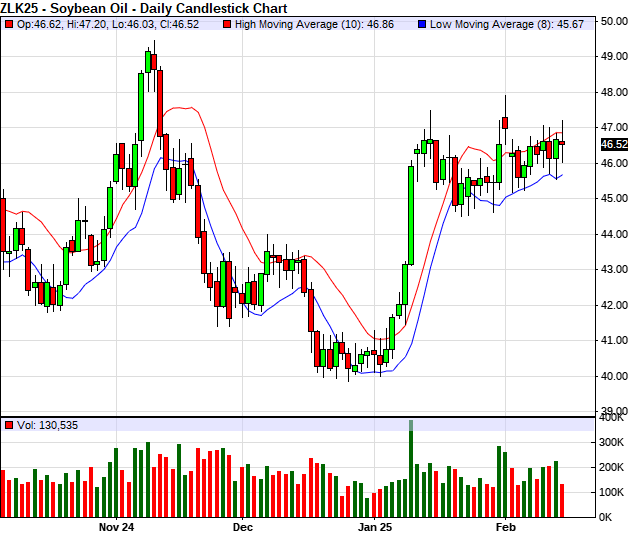Click the red High Moving Average legend swatch
The width and height of the screenshot is (640, 536).
pos(227,22)
